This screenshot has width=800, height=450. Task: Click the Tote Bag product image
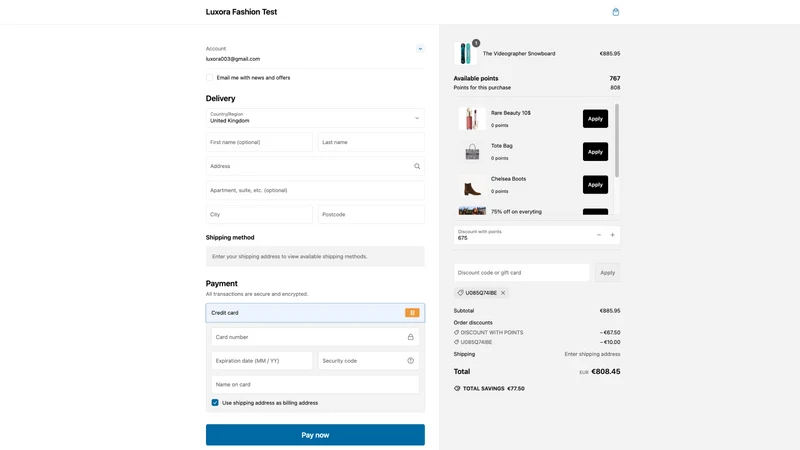[x=472, y=152]
